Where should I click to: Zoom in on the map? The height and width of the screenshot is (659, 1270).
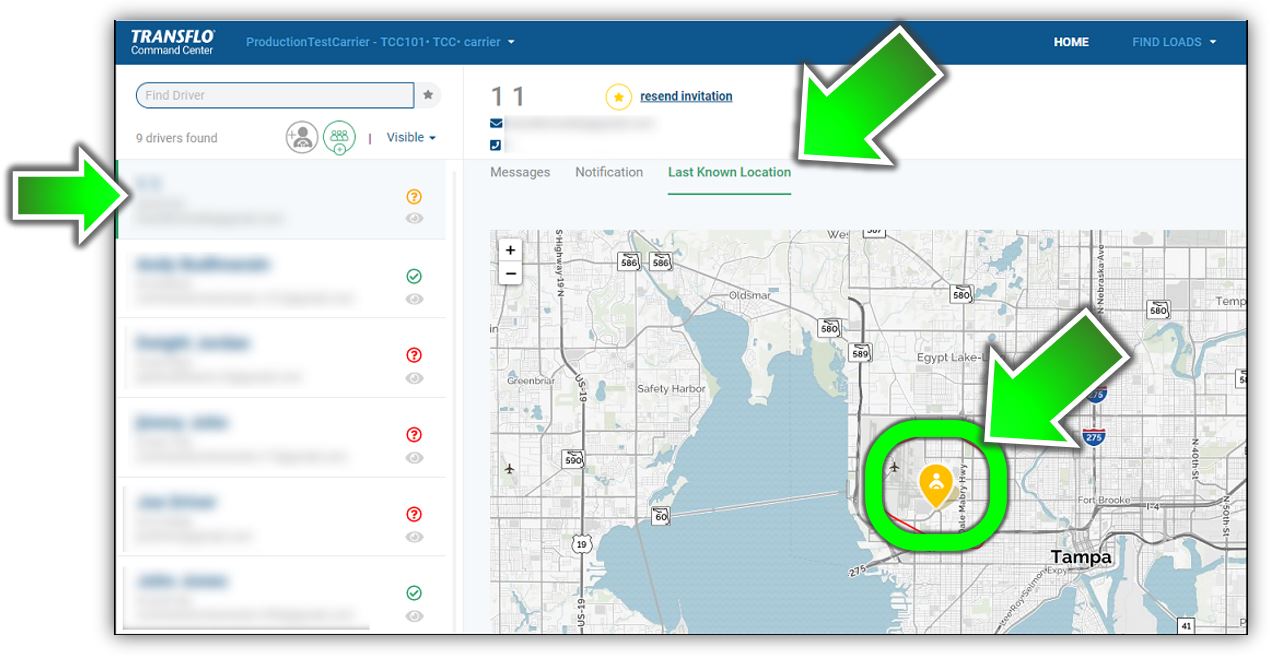click(x=510, y=250)
